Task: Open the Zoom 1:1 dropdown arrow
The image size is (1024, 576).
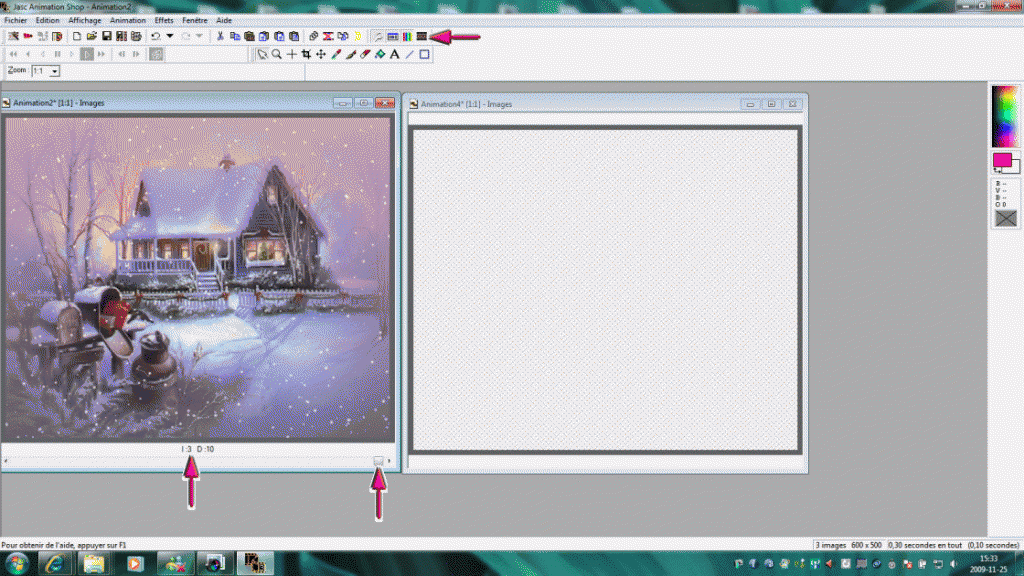Action: tap(55, 71)
